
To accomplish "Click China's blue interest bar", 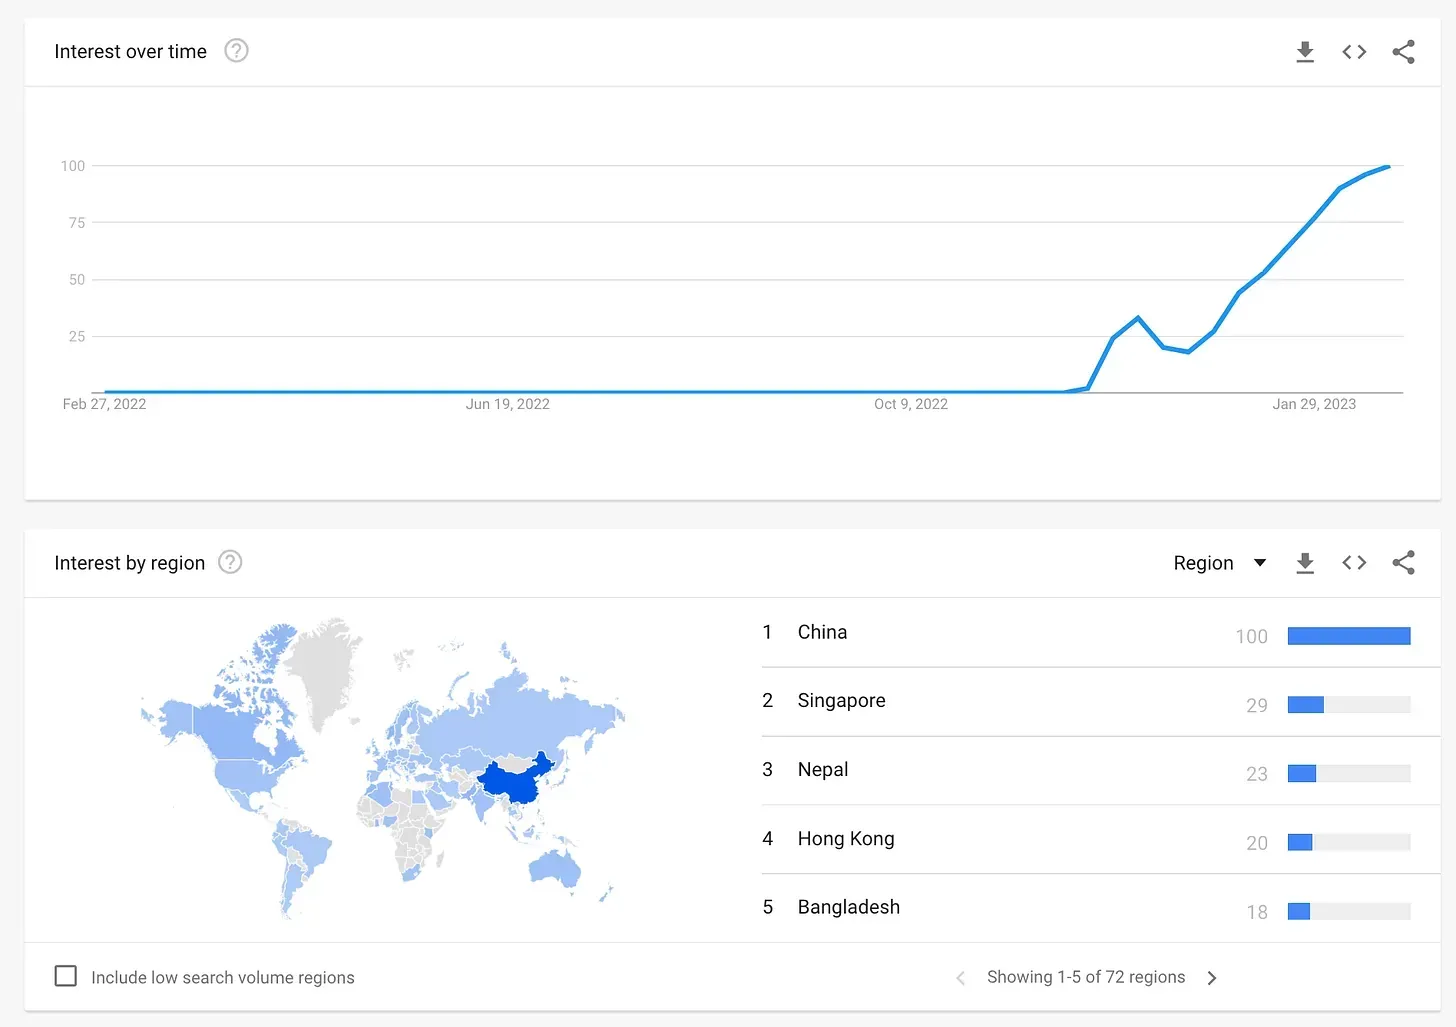I will 1348,636.
